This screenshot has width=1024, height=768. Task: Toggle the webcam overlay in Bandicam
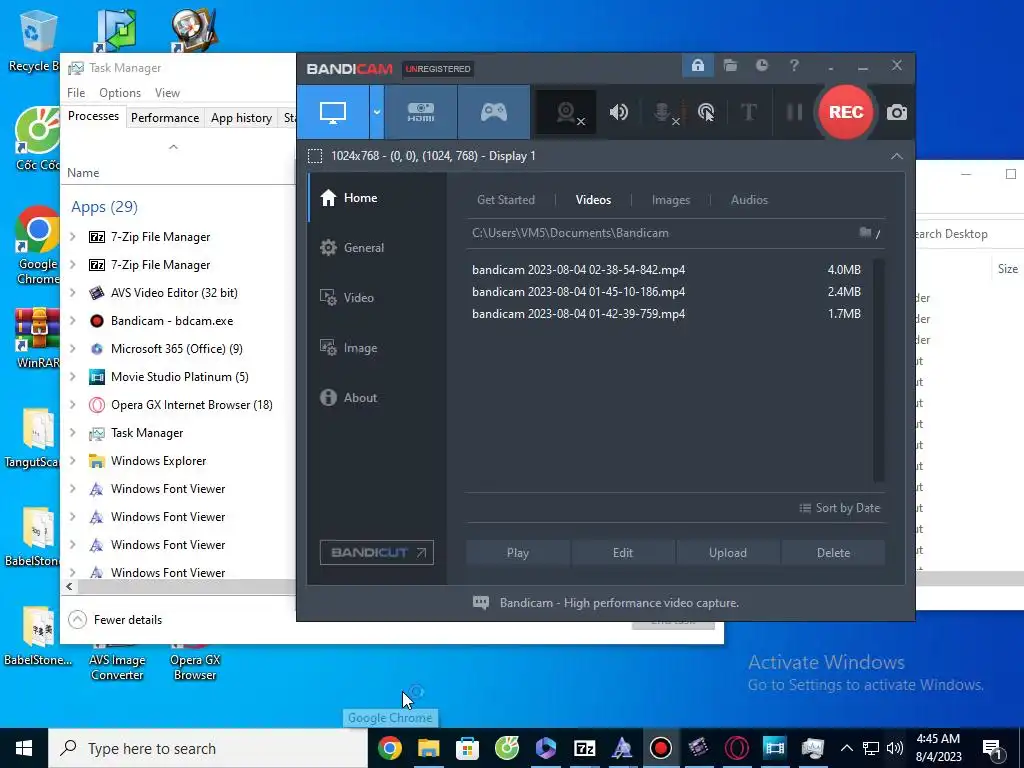point(566,112)
